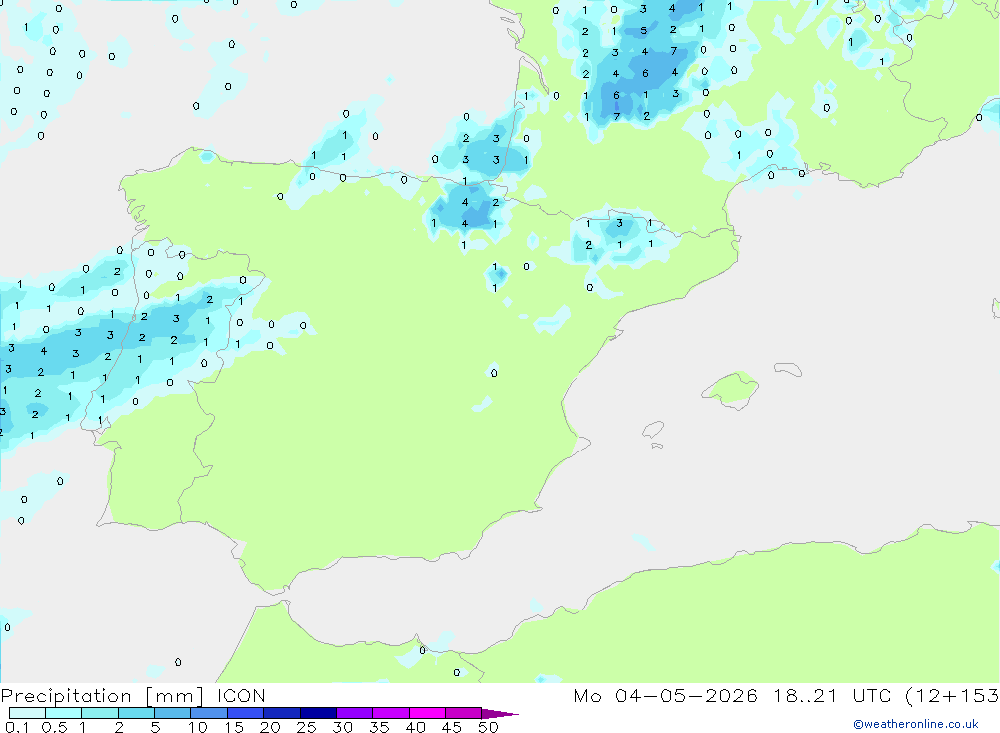Choose the 40–45 mm magenta legend swatch
The width and height of the screenshot is (1000, 733).
pyautogui.click(x=427, y=713)
